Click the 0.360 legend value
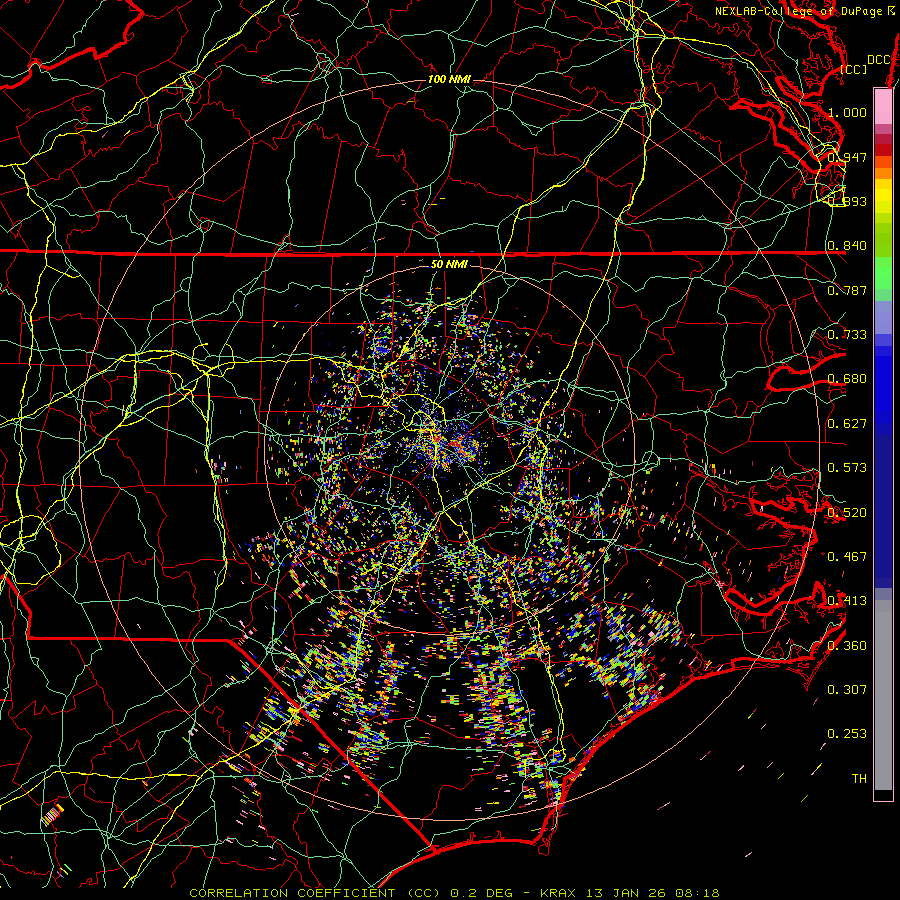Screen dimensions: 900x900 tap(847, 646)
